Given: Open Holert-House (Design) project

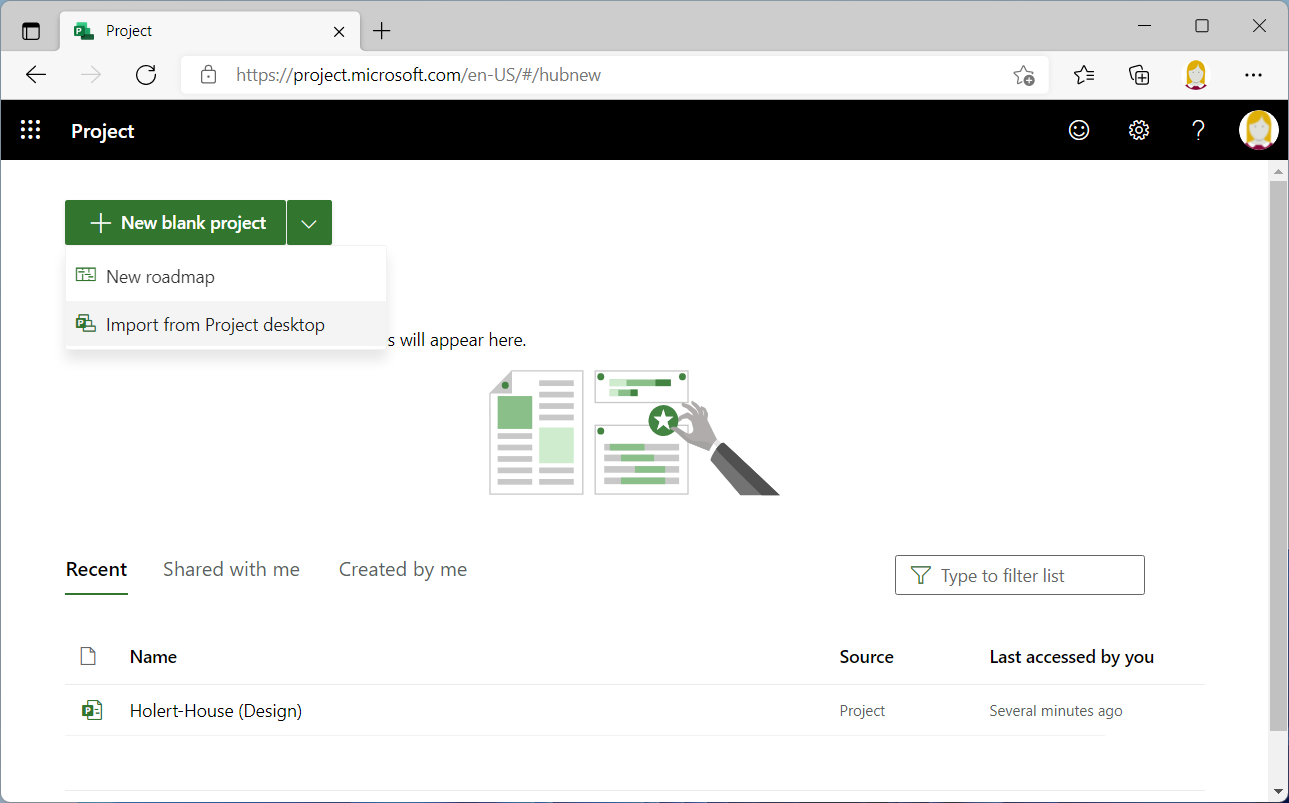Looking at the screenshot, I should click(216, 711).
